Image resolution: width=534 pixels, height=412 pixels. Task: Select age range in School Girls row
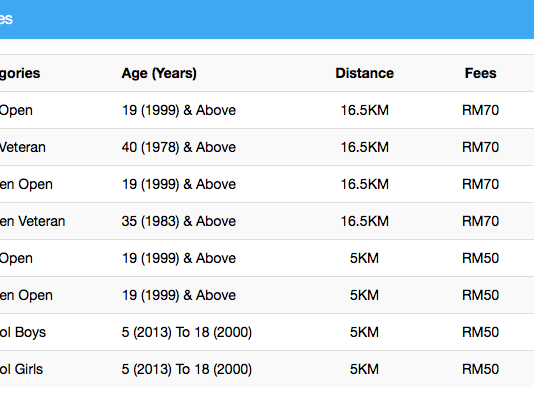coord(187,369)
